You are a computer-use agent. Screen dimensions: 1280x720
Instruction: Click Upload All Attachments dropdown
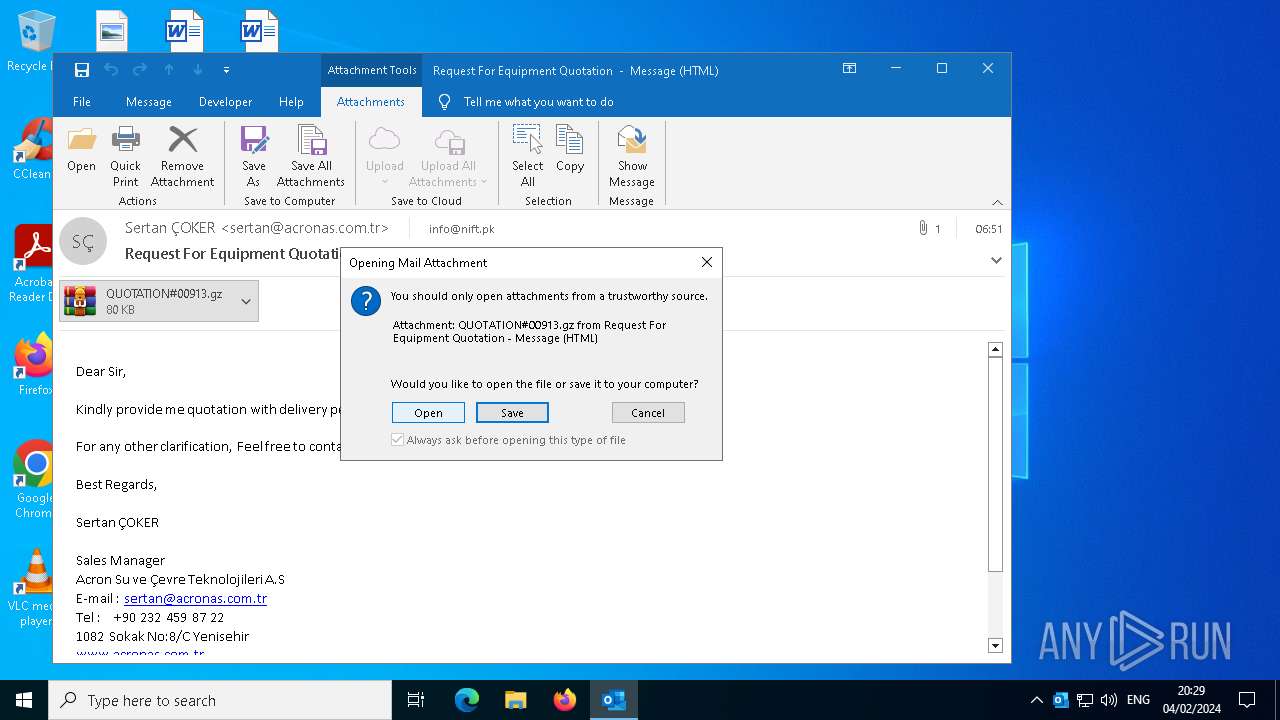pos(448,156)
